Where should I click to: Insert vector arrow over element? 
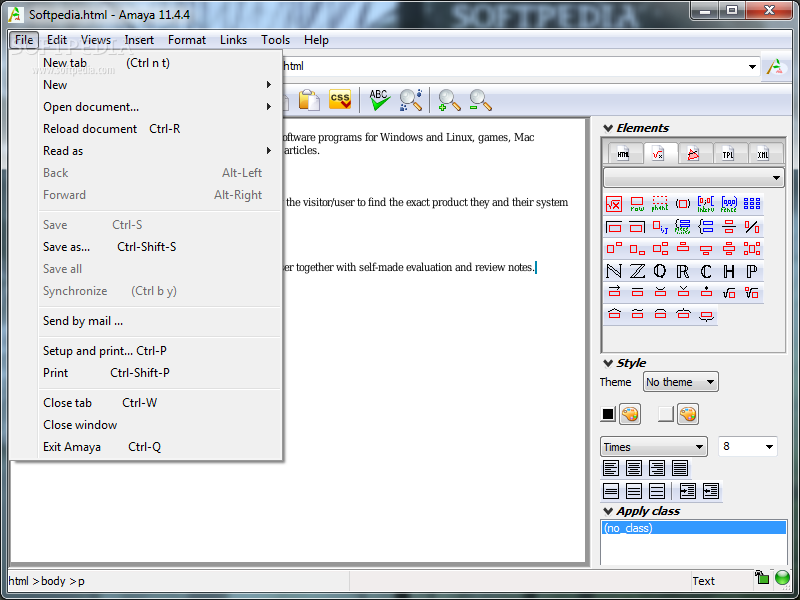(x=614, y=292)
